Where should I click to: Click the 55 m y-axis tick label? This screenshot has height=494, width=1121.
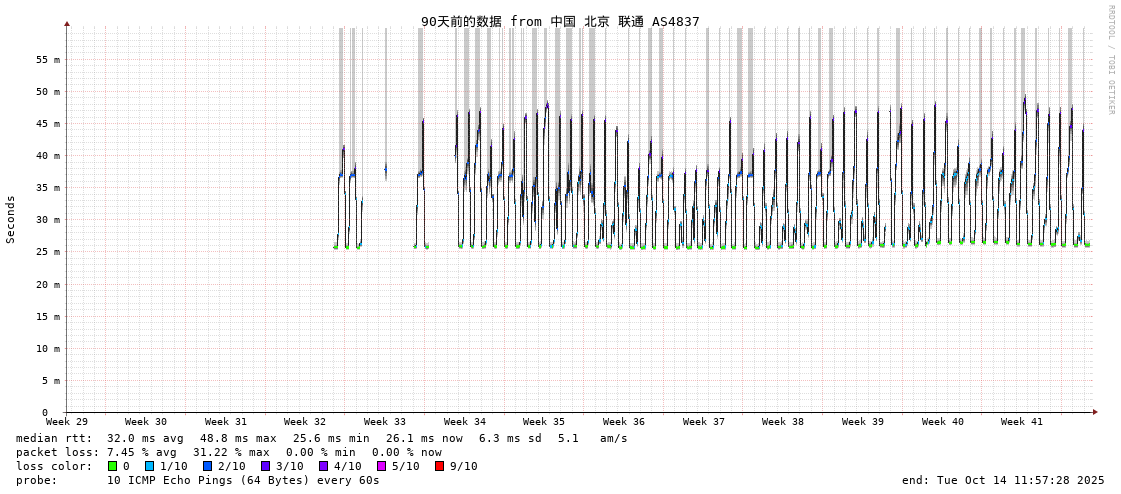tap(48, 60)
